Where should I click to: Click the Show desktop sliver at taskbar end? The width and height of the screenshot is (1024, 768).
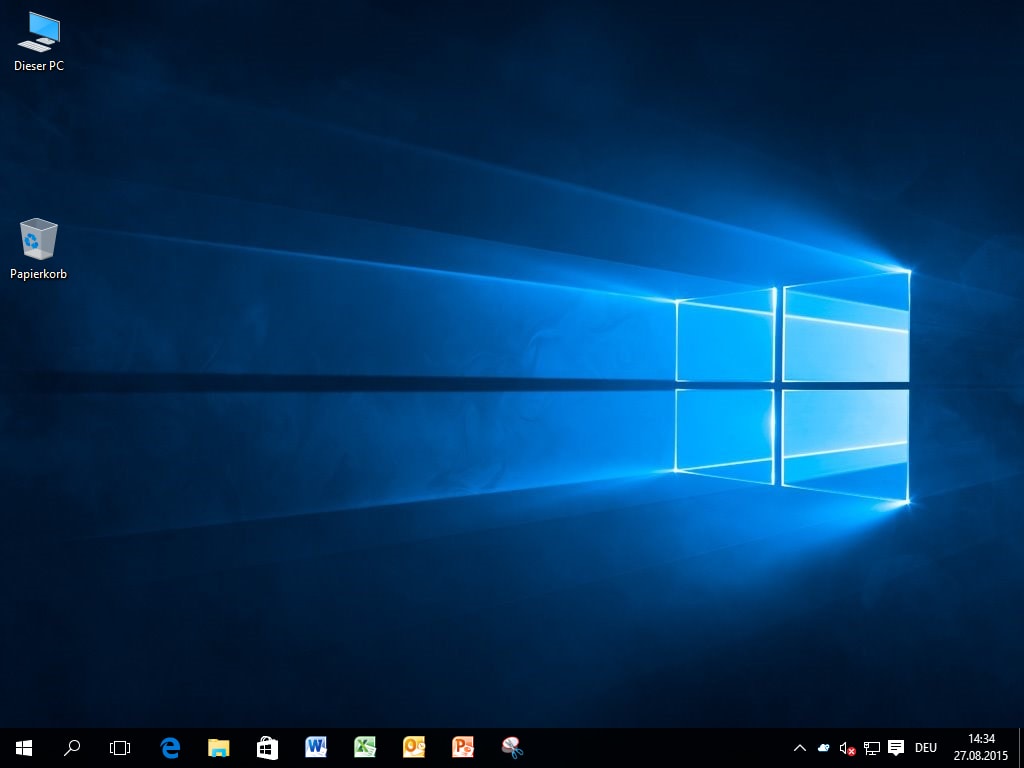[x=1021, y=748]
